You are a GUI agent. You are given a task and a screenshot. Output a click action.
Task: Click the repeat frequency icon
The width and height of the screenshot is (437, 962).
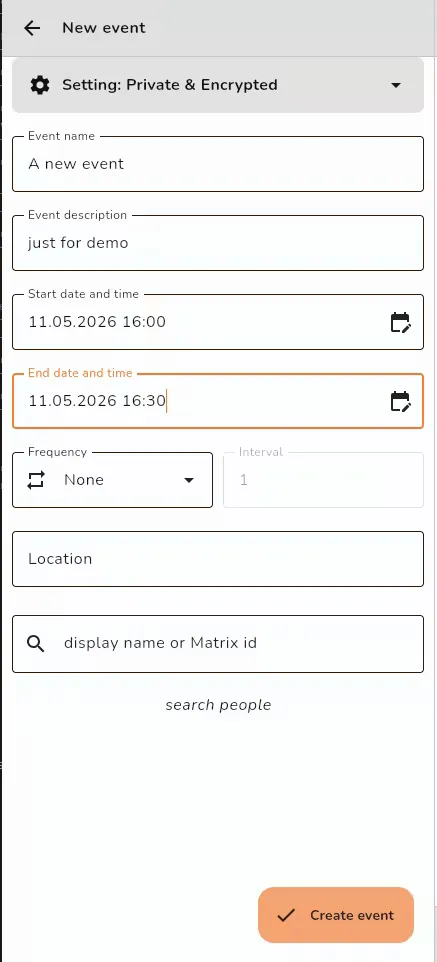point(36,480)
